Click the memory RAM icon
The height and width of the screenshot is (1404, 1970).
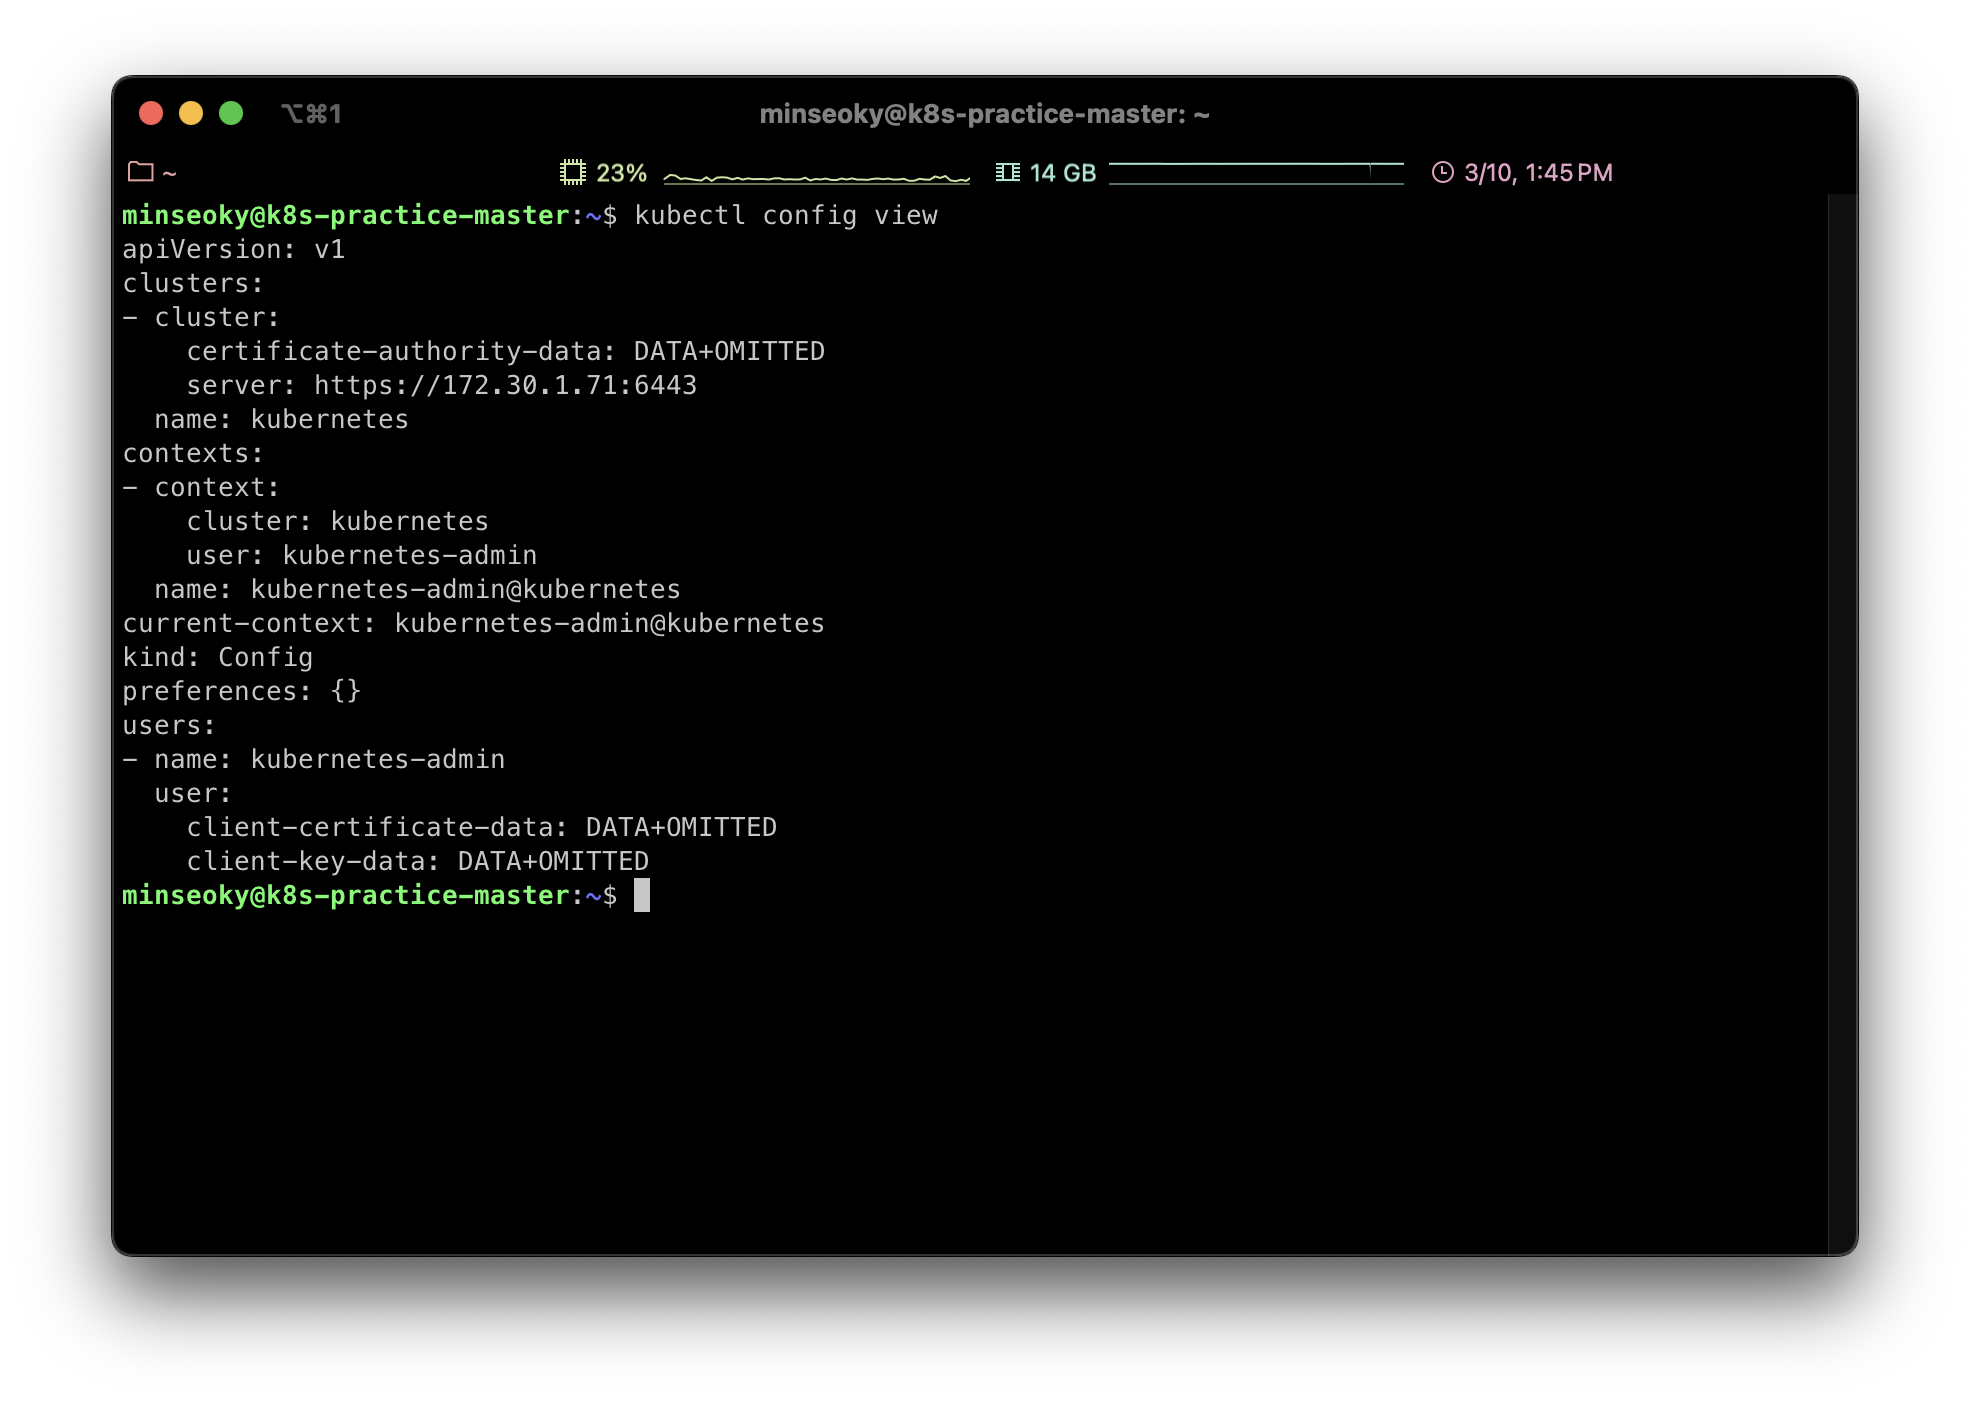[x=1007, y=172]
